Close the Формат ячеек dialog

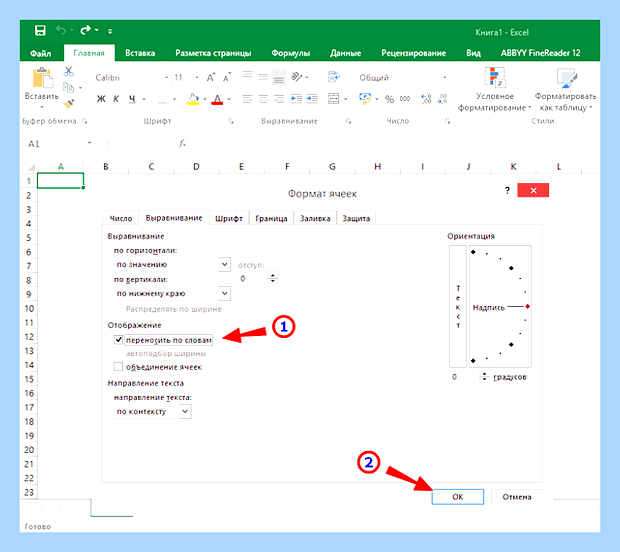[533, 190]
